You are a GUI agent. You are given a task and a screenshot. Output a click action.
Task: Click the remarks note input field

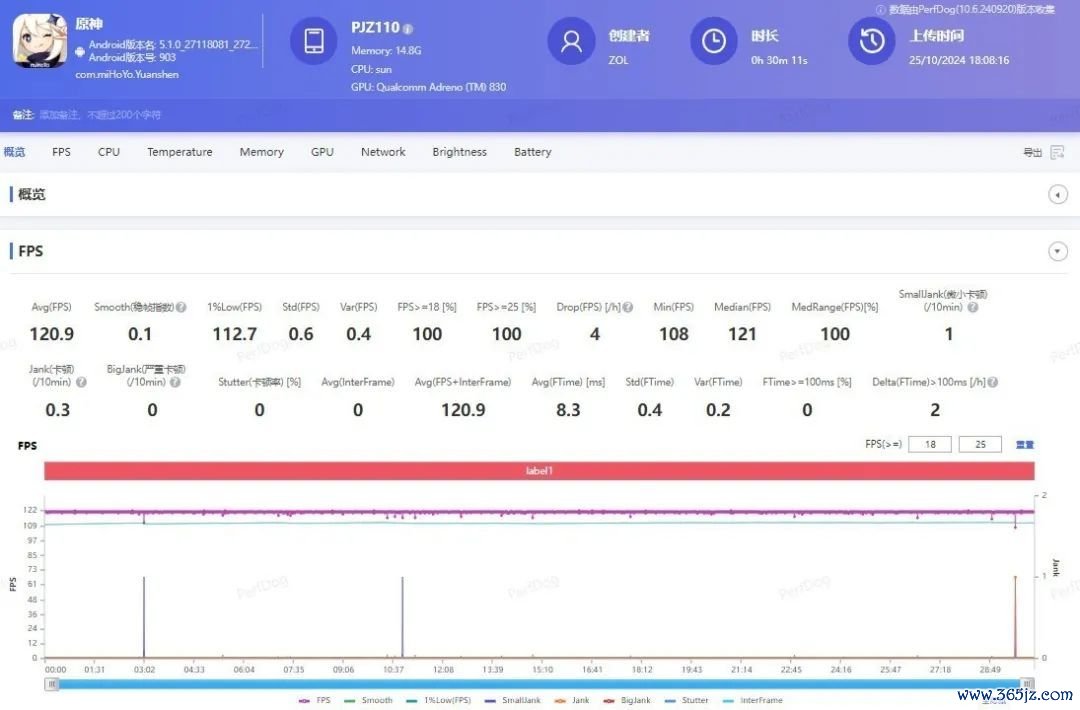point(100,115)
